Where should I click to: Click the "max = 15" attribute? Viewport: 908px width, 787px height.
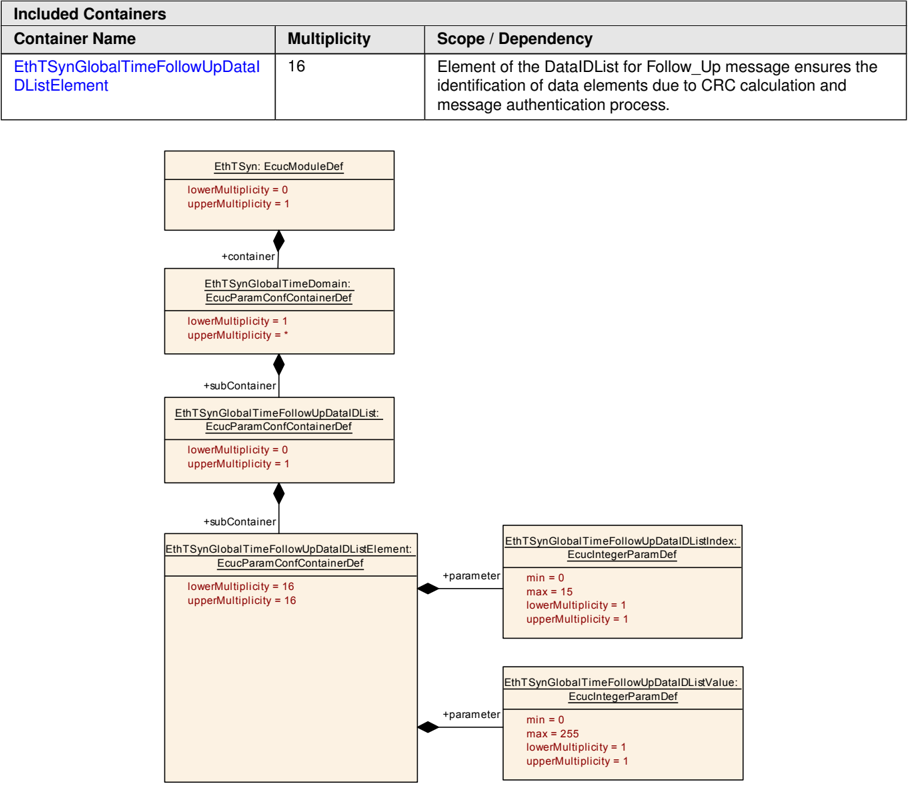pyautogui.click(x=550, y=591)
